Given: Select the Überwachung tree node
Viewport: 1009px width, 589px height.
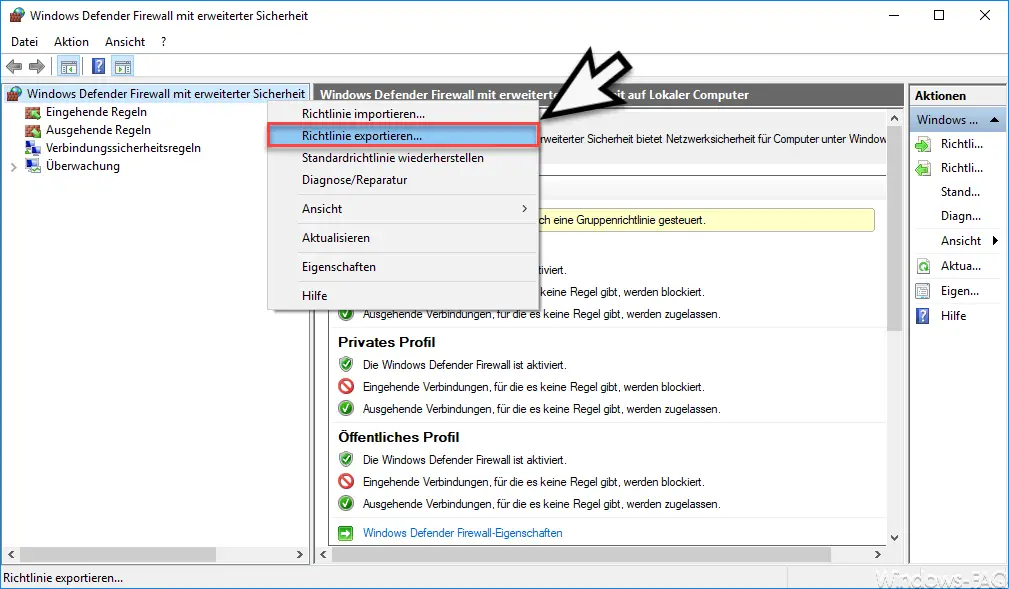Looking at the screenshot, I should pos(82,166).
